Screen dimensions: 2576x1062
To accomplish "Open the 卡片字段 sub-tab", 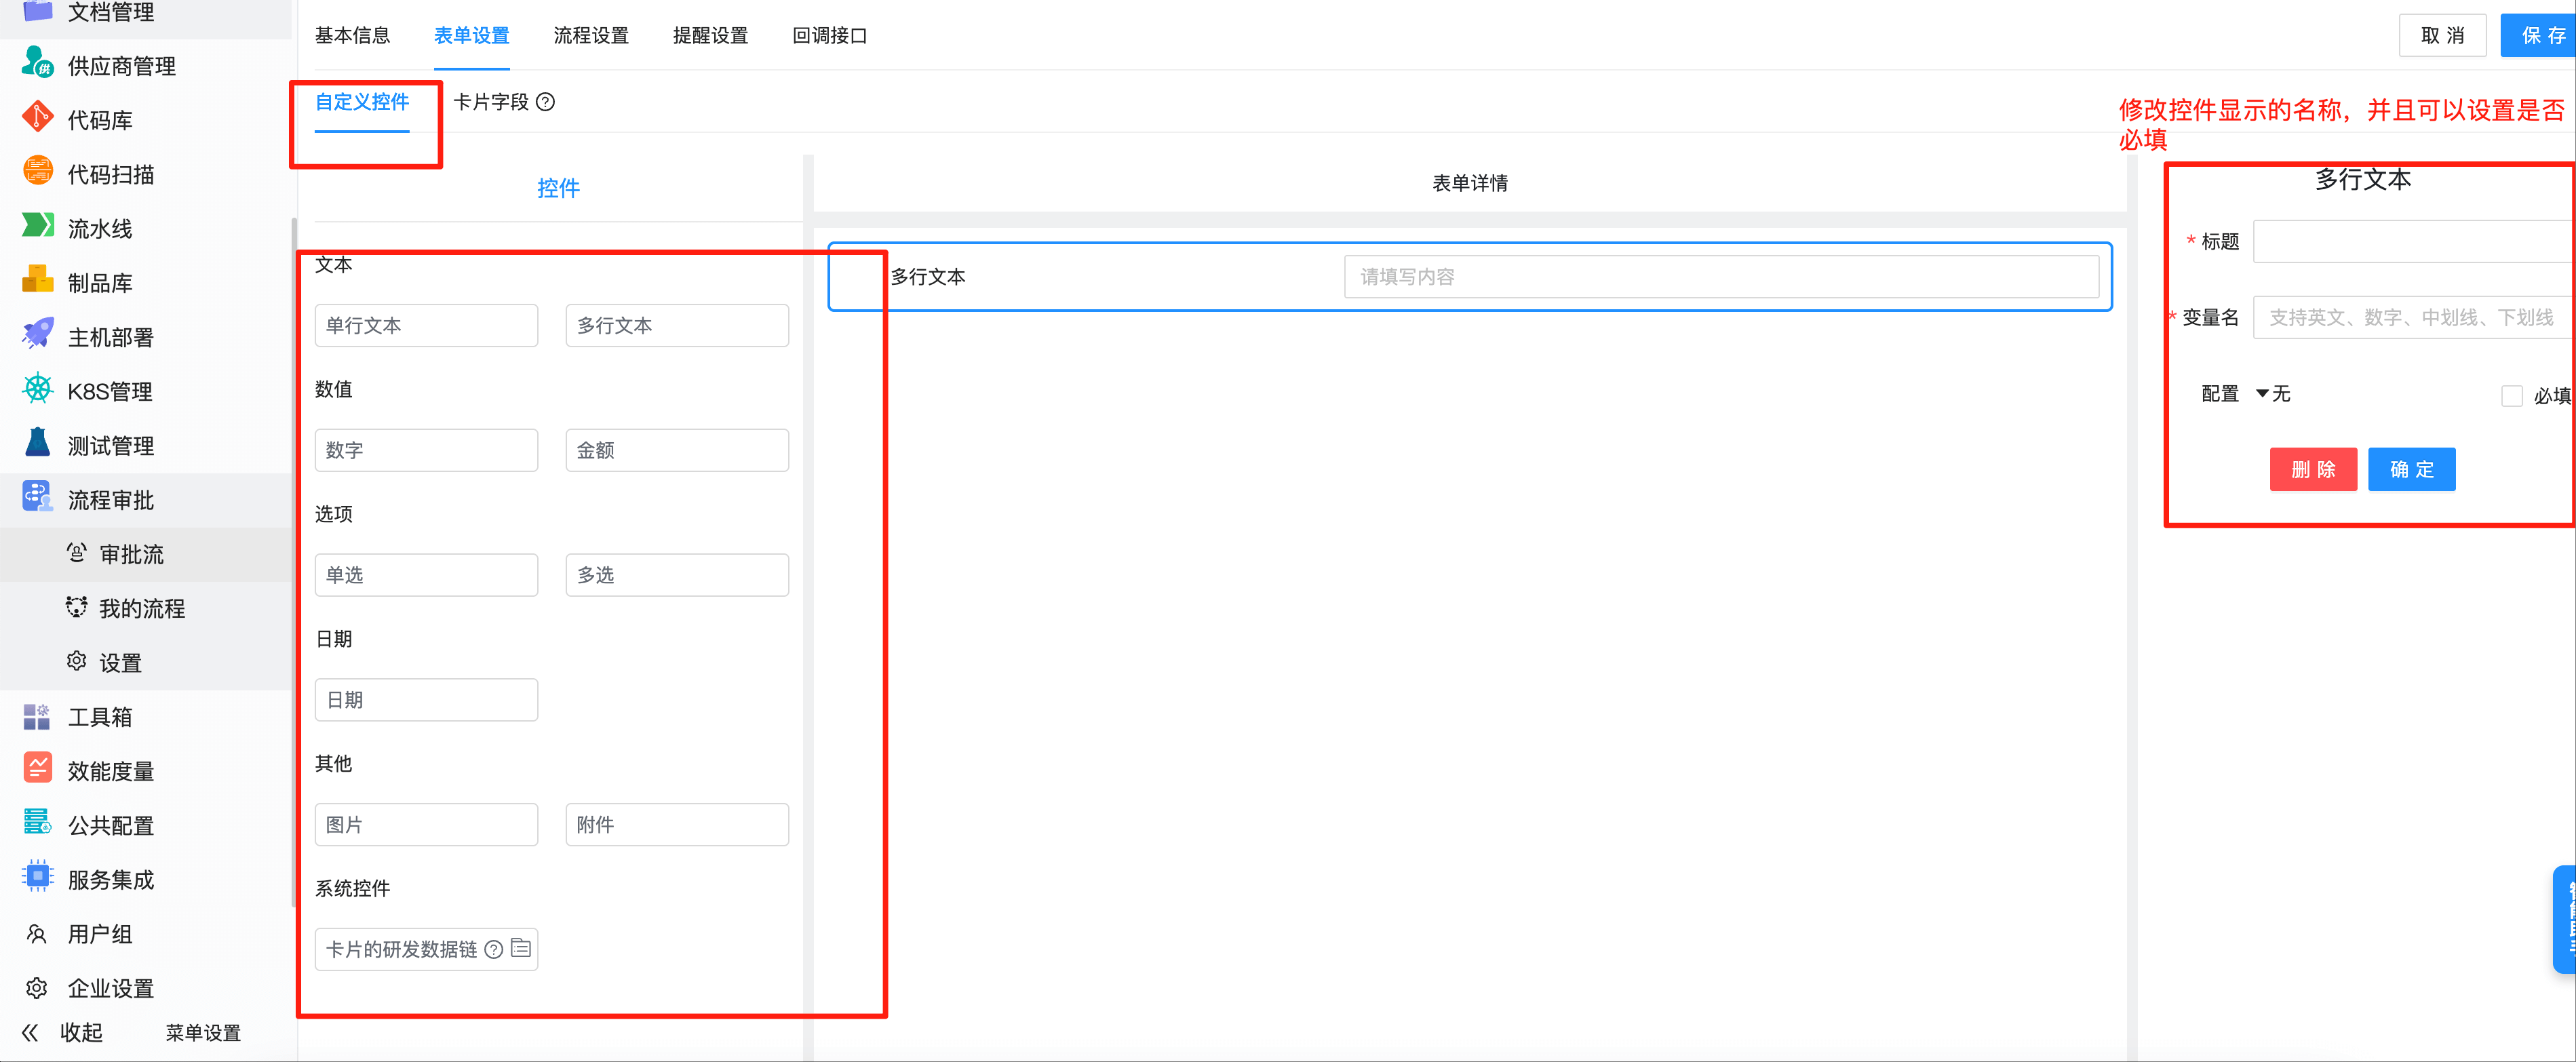I will point(490,102).
